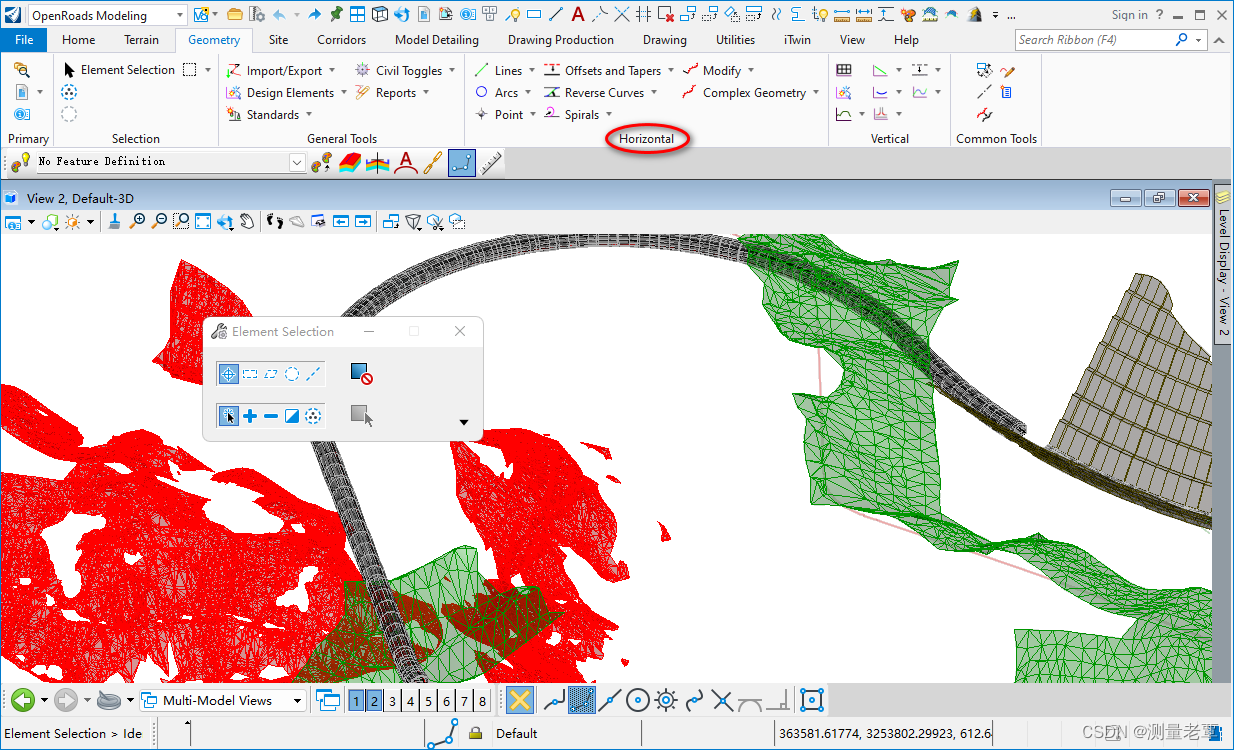Toggle view 4 button
Screen dimensions: 1234x750
click(411, 701)
